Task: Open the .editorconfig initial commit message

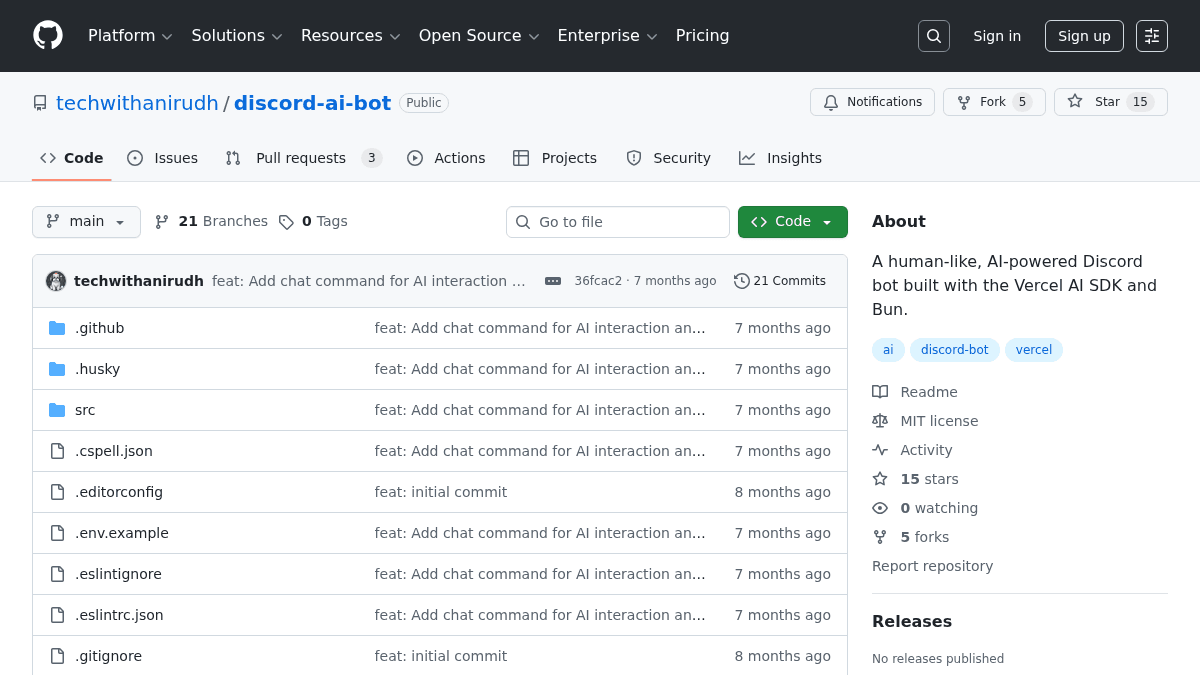Action: (441, 492)
